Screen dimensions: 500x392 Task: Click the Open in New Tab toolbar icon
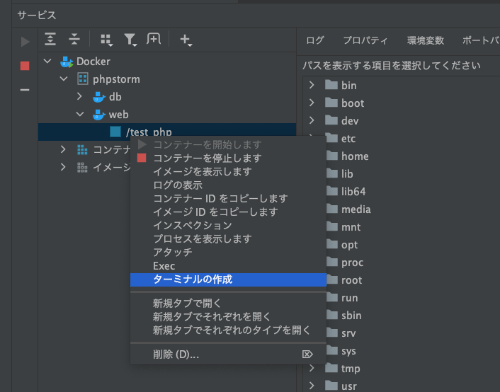click(x=154, y=39)
